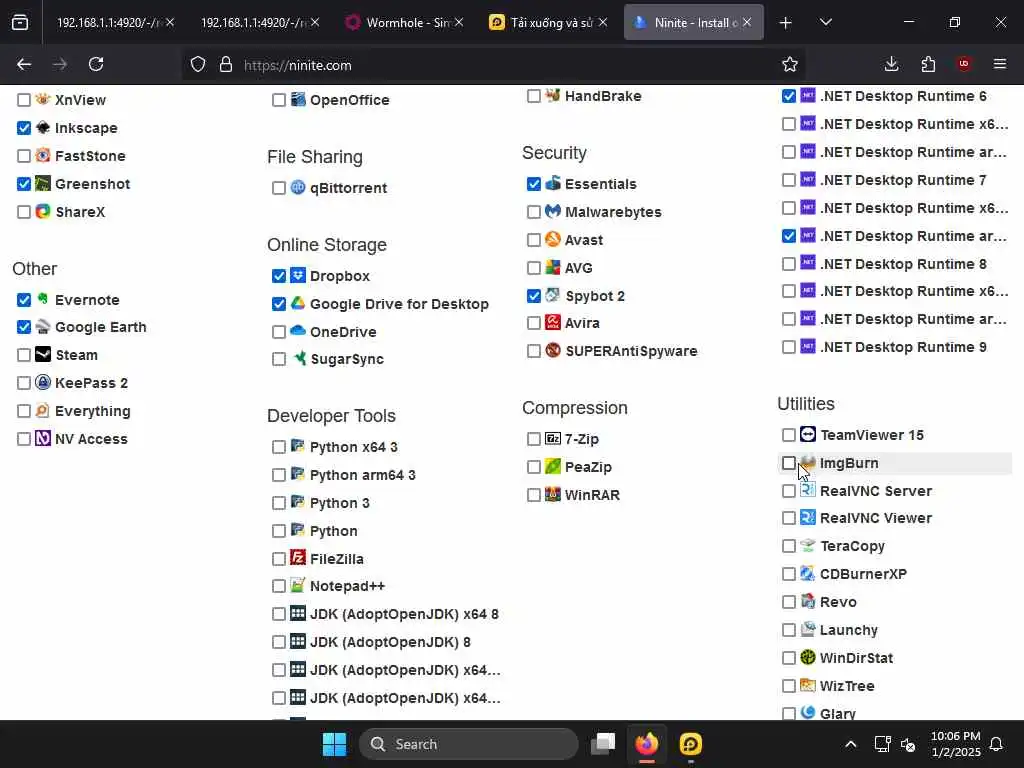
Task: Open the list all tabs dropdown
Action: click(x=826, y=22)
